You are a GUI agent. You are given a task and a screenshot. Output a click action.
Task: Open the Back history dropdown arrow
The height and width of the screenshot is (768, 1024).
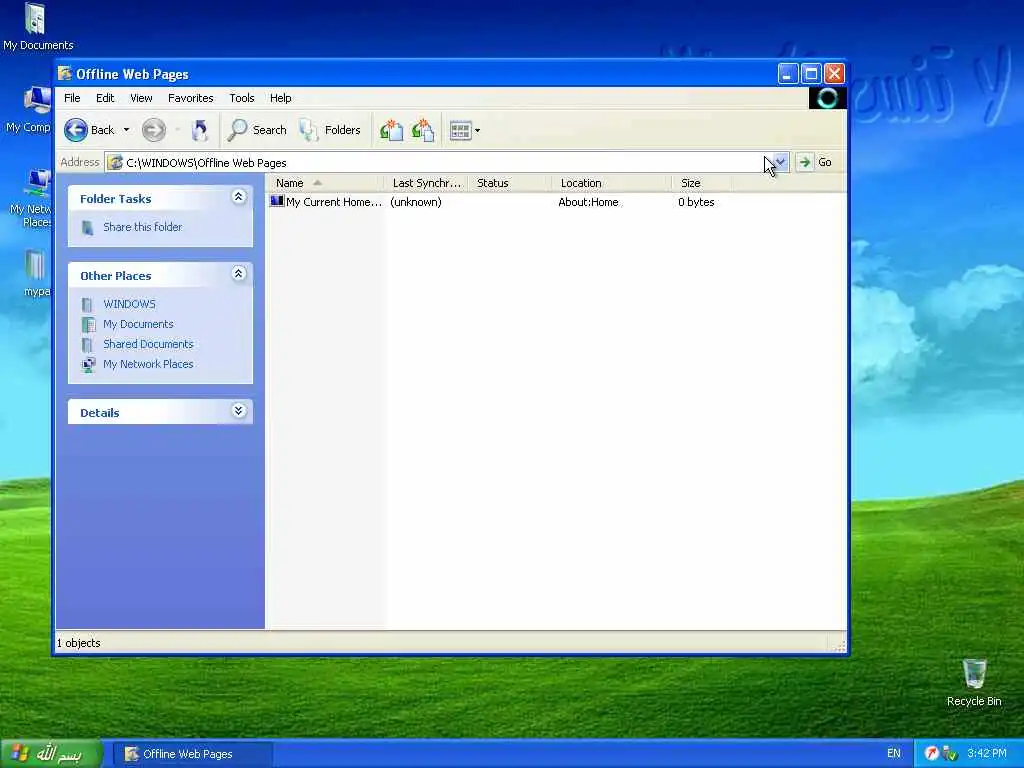(x=127, y=130)
